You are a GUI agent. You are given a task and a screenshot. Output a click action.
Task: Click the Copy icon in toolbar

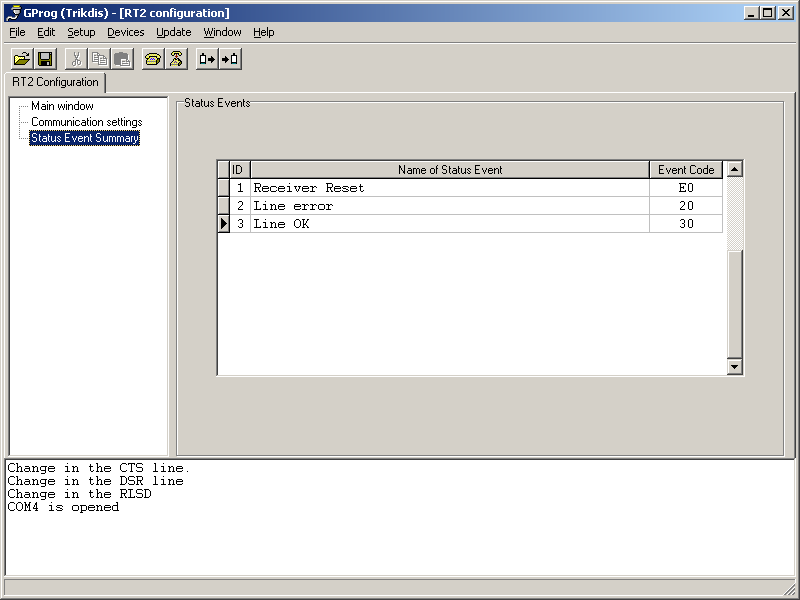(x=99, y=59)
